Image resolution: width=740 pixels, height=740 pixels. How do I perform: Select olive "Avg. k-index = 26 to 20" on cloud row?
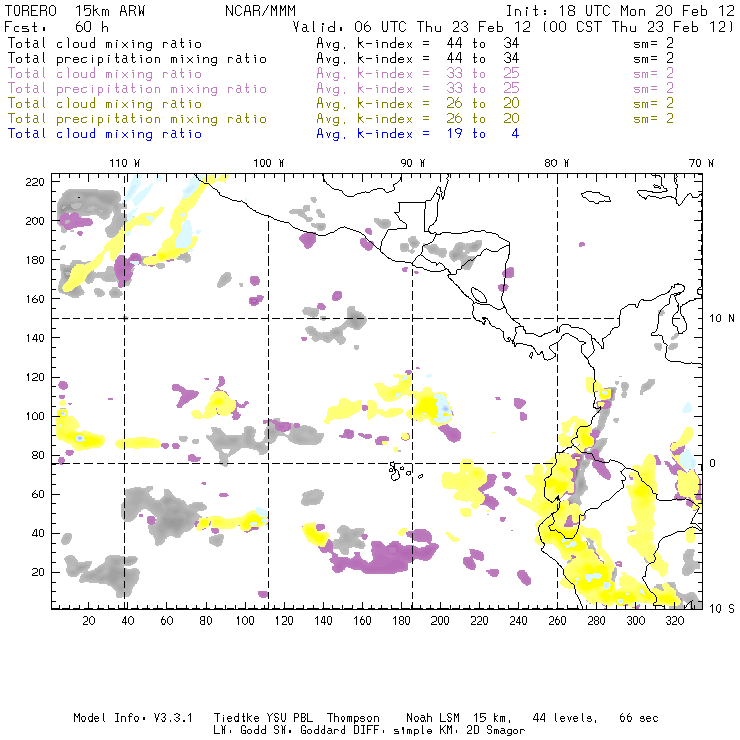click(x=418, y=104)
